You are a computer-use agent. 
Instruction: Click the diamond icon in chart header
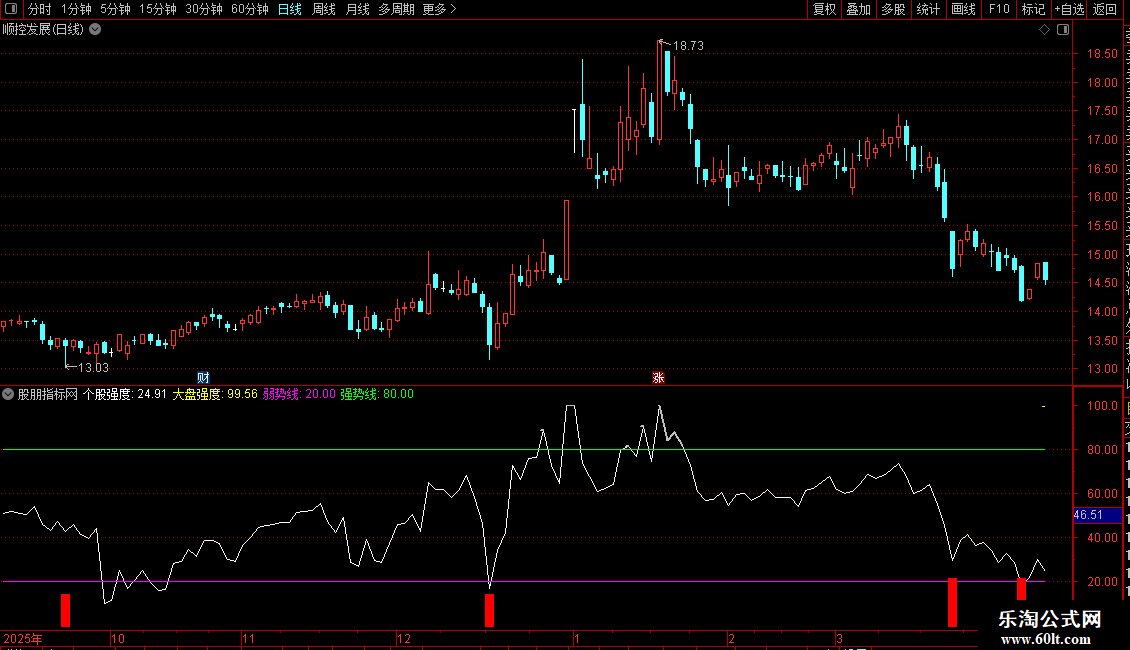(x=1044, y=30)
